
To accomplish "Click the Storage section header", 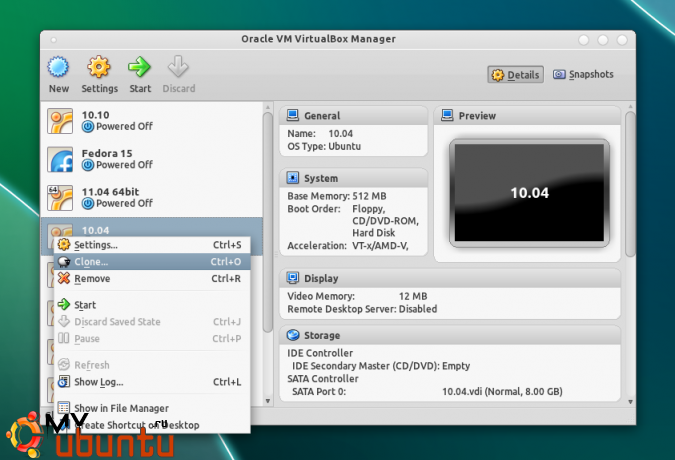I will pyautogui.click(x=450, y=335).
